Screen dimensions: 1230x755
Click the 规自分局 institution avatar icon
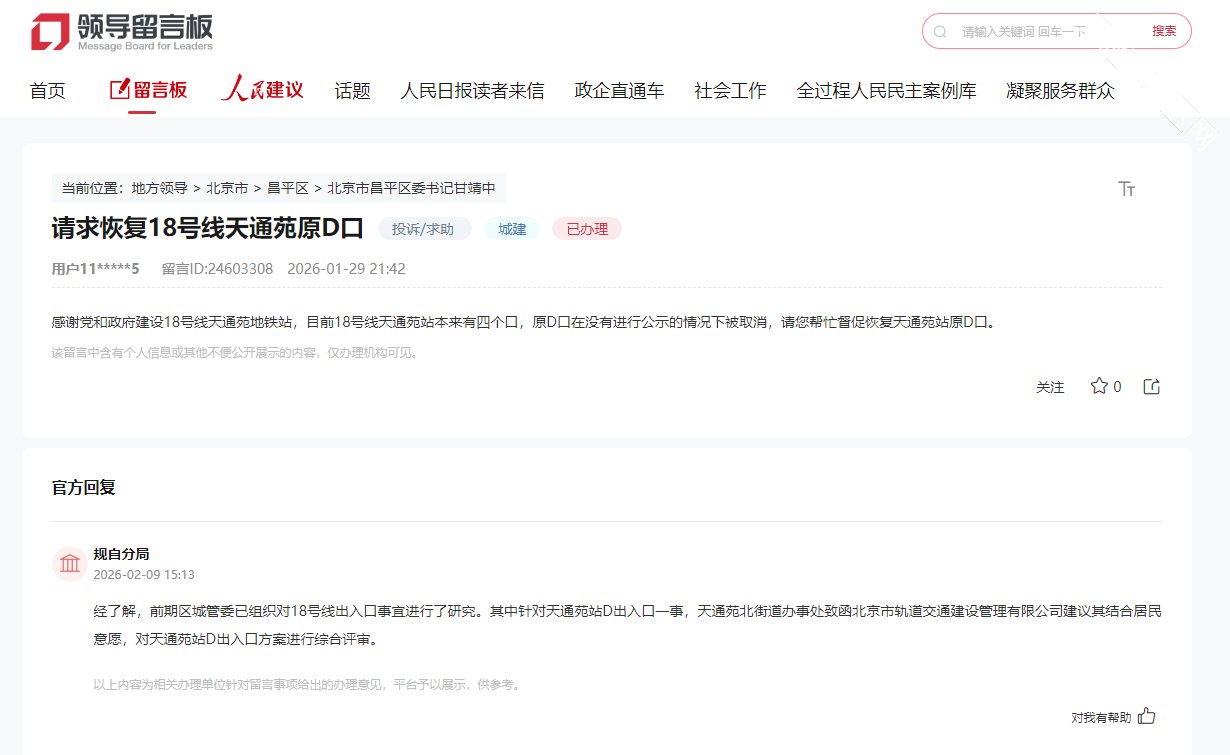tap(70, 564)
